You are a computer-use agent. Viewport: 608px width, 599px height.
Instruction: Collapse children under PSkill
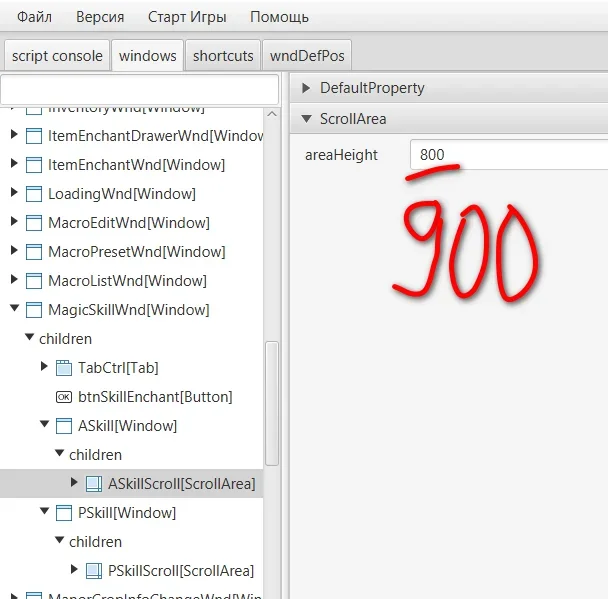pos(59,540)
